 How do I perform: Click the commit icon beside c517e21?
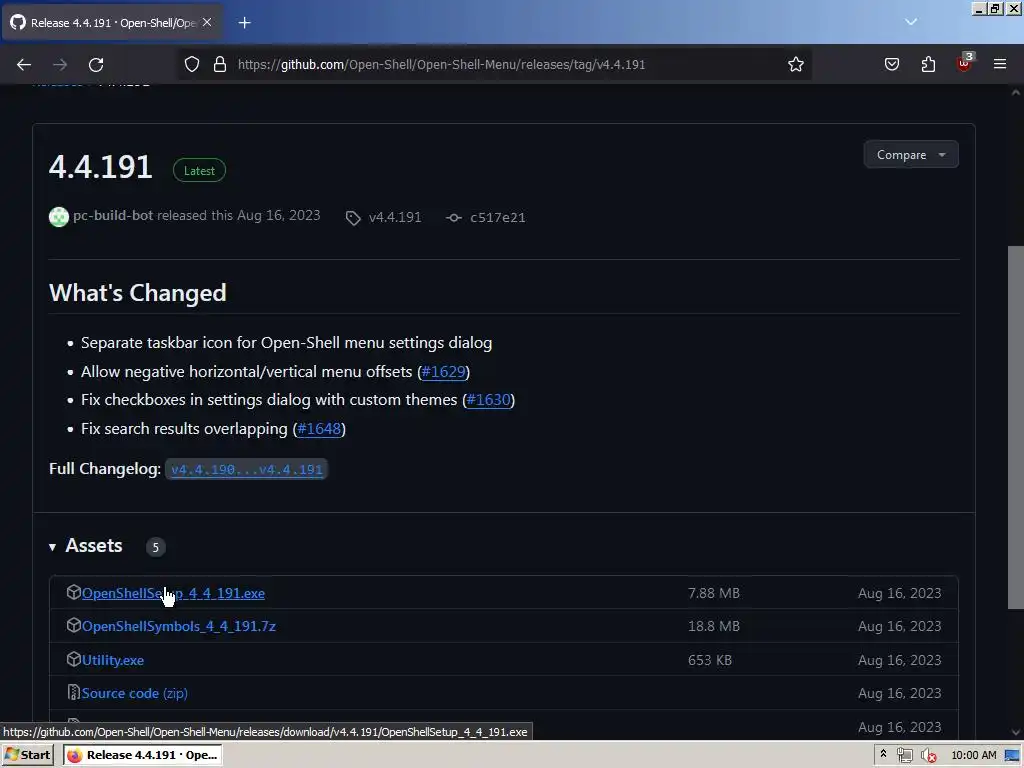[453, 218]
